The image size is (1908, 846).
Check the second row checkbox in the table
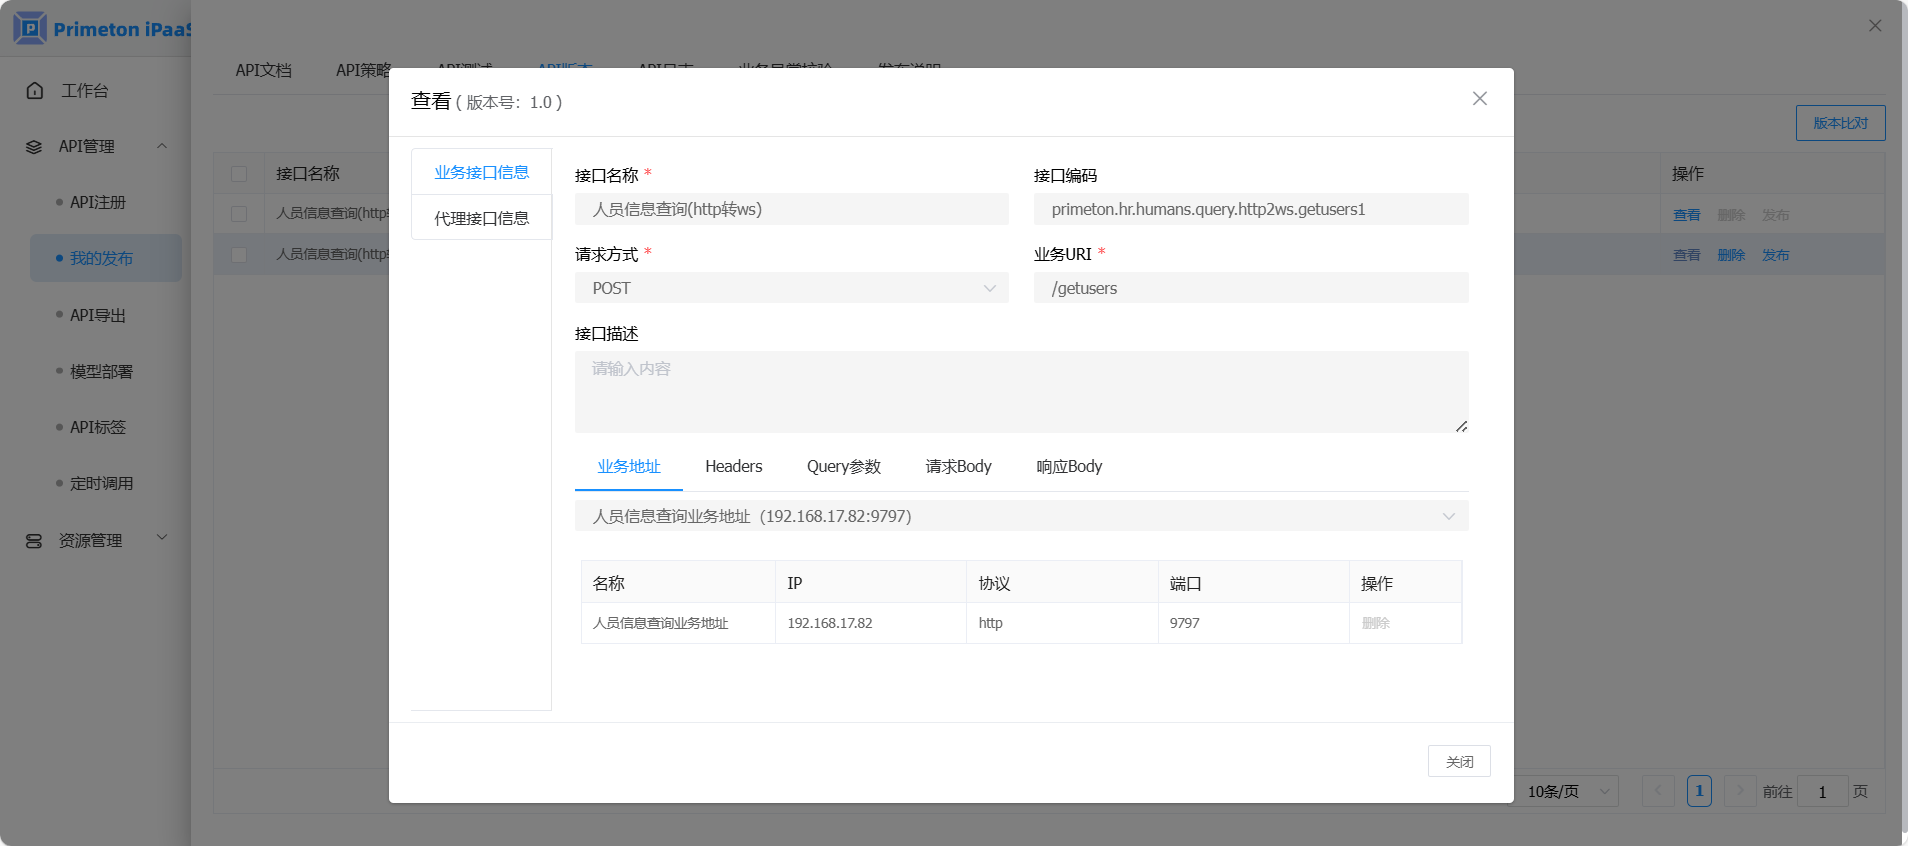pyautogui.click(x=239, y=255)
